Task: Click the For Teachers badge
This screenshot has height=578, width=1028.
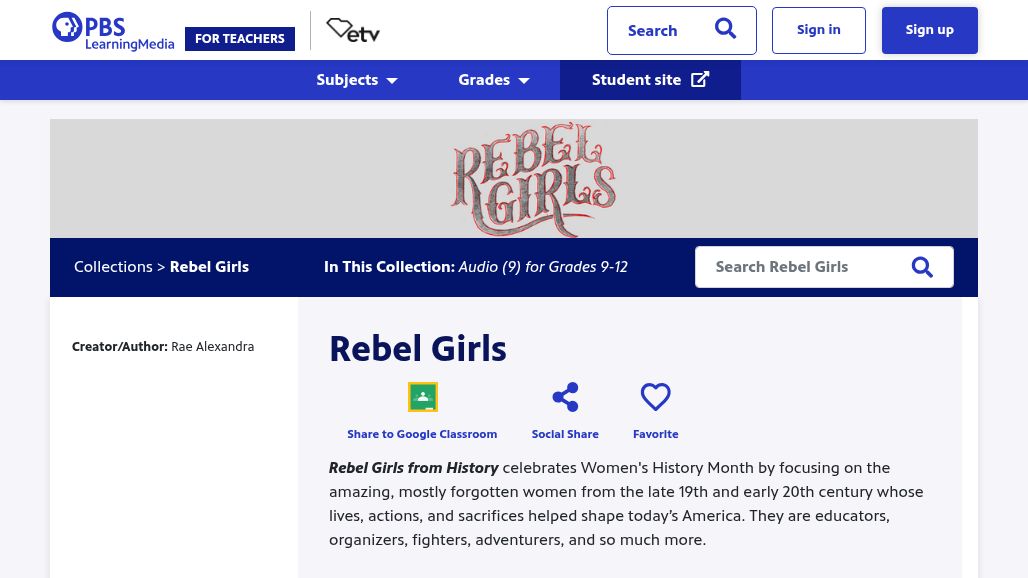Action: click(240, 39)
